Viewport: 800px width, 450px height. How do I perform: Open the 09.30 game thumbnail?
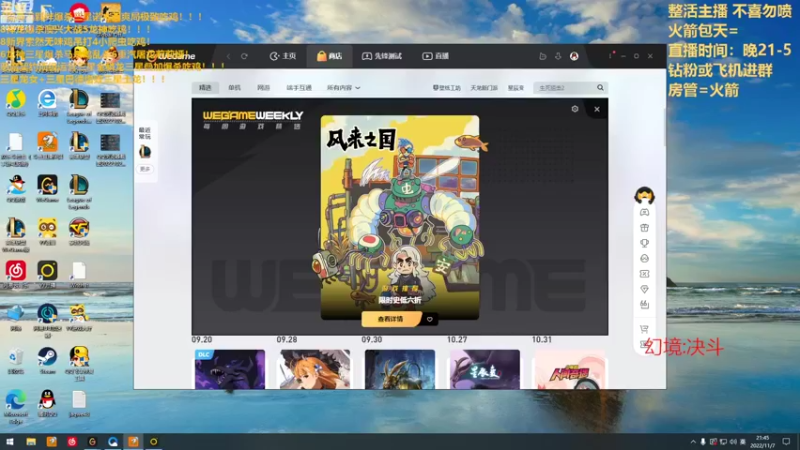coord(400,369)
